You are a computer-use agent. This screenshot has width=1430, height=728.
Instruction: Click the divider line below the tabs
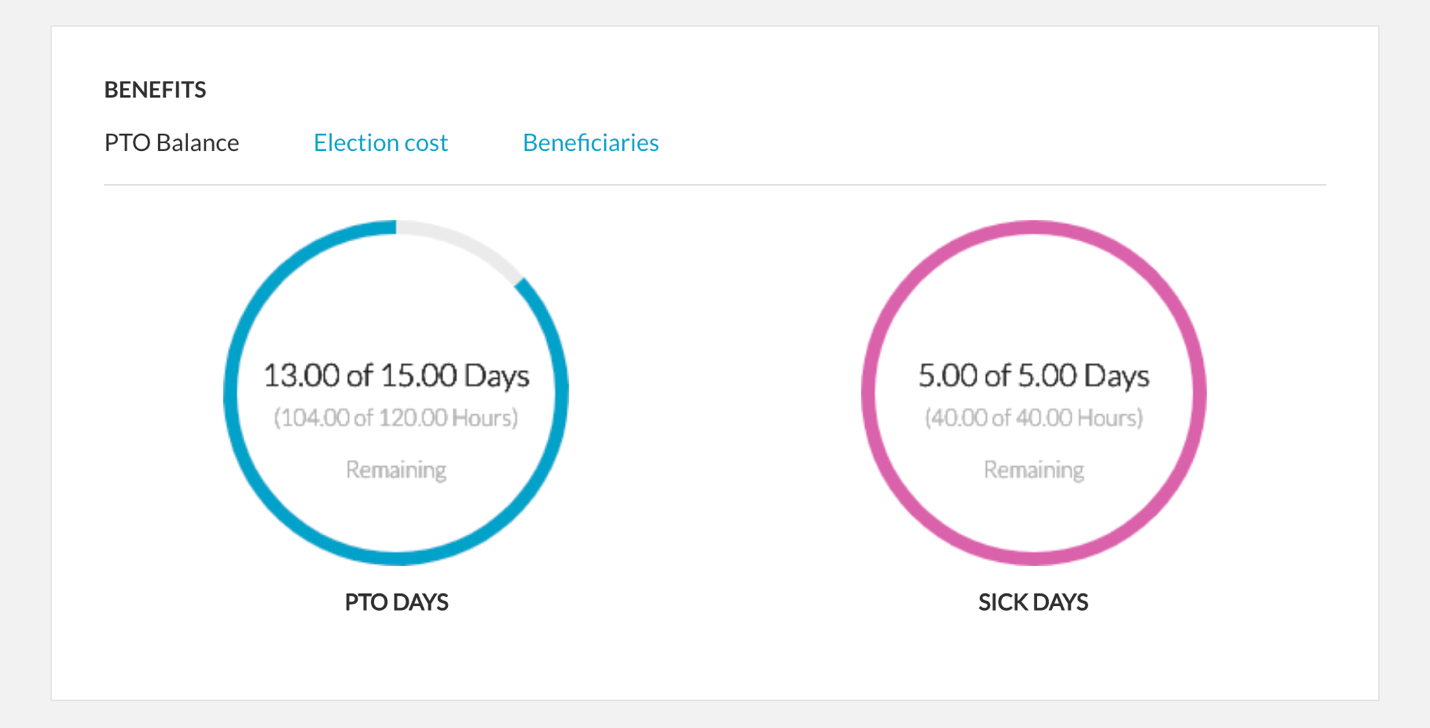pyautogui.click(x=714, y=185)
